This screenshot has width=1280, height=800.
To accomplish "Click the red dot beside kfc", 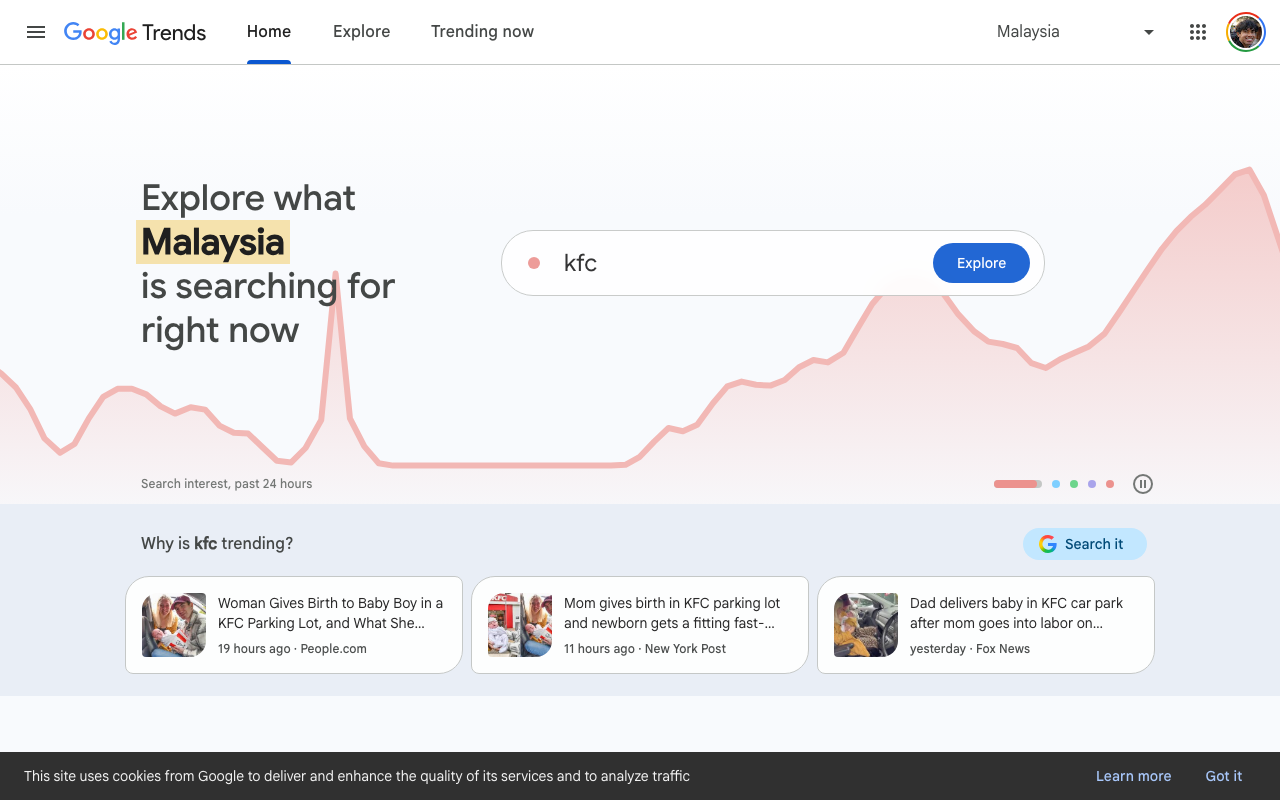I will pyautogui.click(x=534, y=263).
